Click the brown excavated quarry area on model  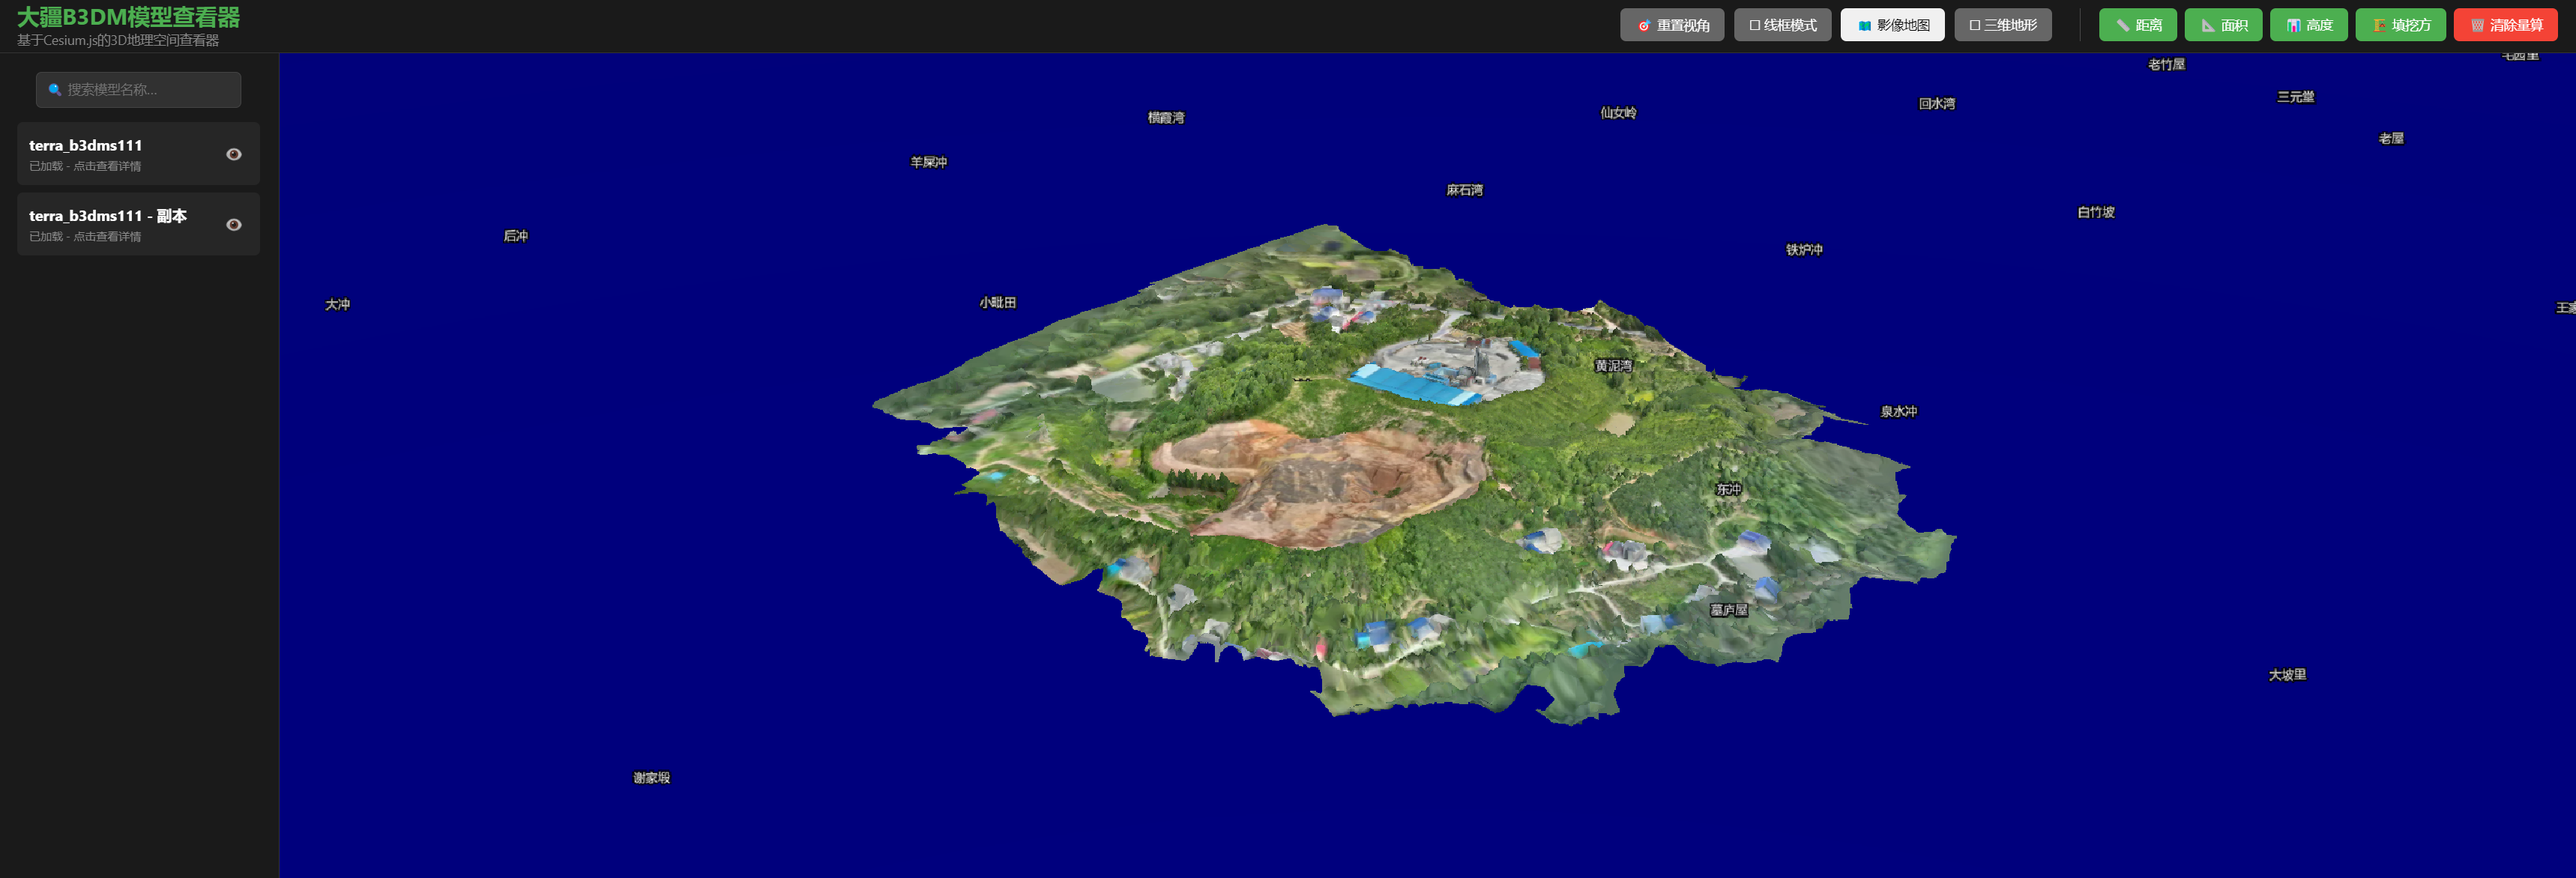click(1320, 485)
